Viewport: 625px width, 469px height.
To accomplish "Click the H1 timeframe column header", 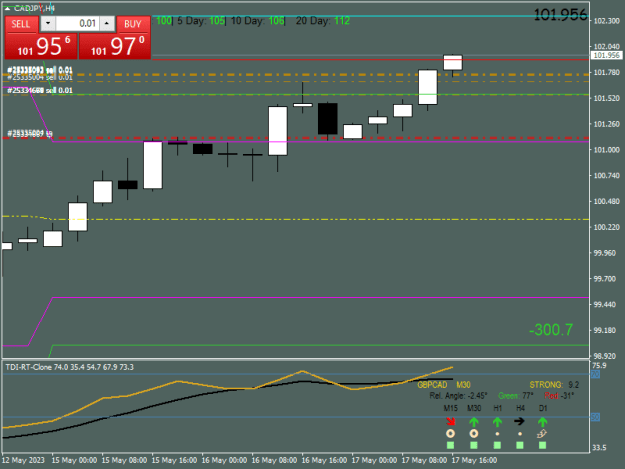I will pyautogui.click(x=497, y=408).
